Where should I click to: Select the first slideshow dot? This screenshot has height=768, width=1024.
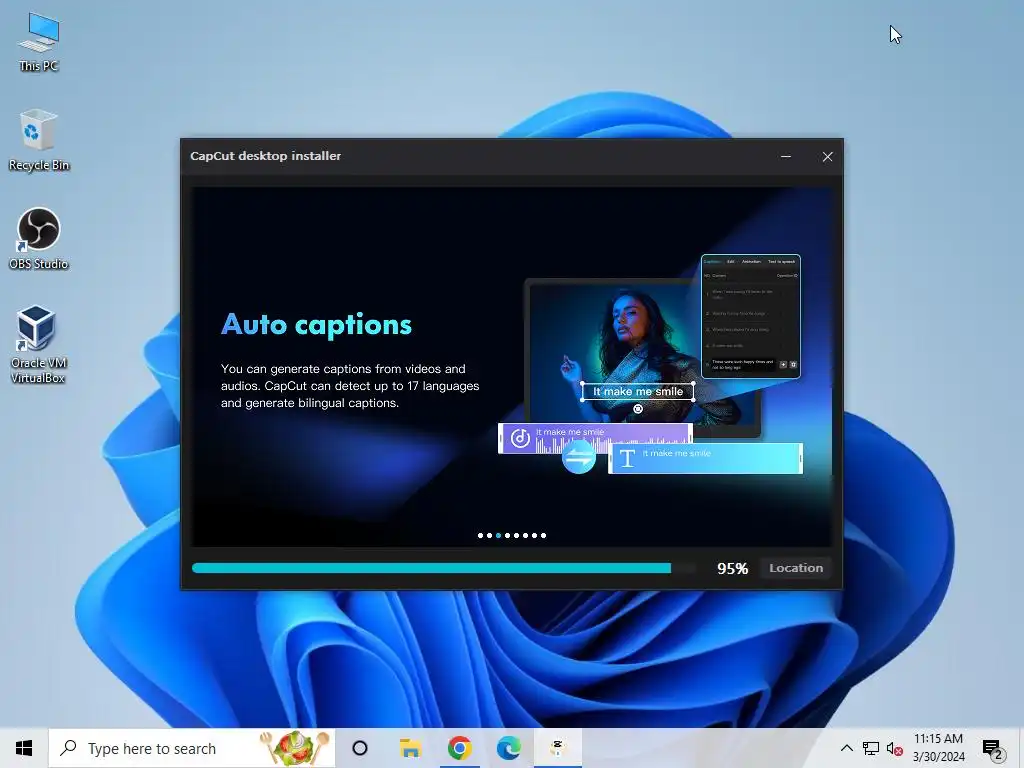481,536
